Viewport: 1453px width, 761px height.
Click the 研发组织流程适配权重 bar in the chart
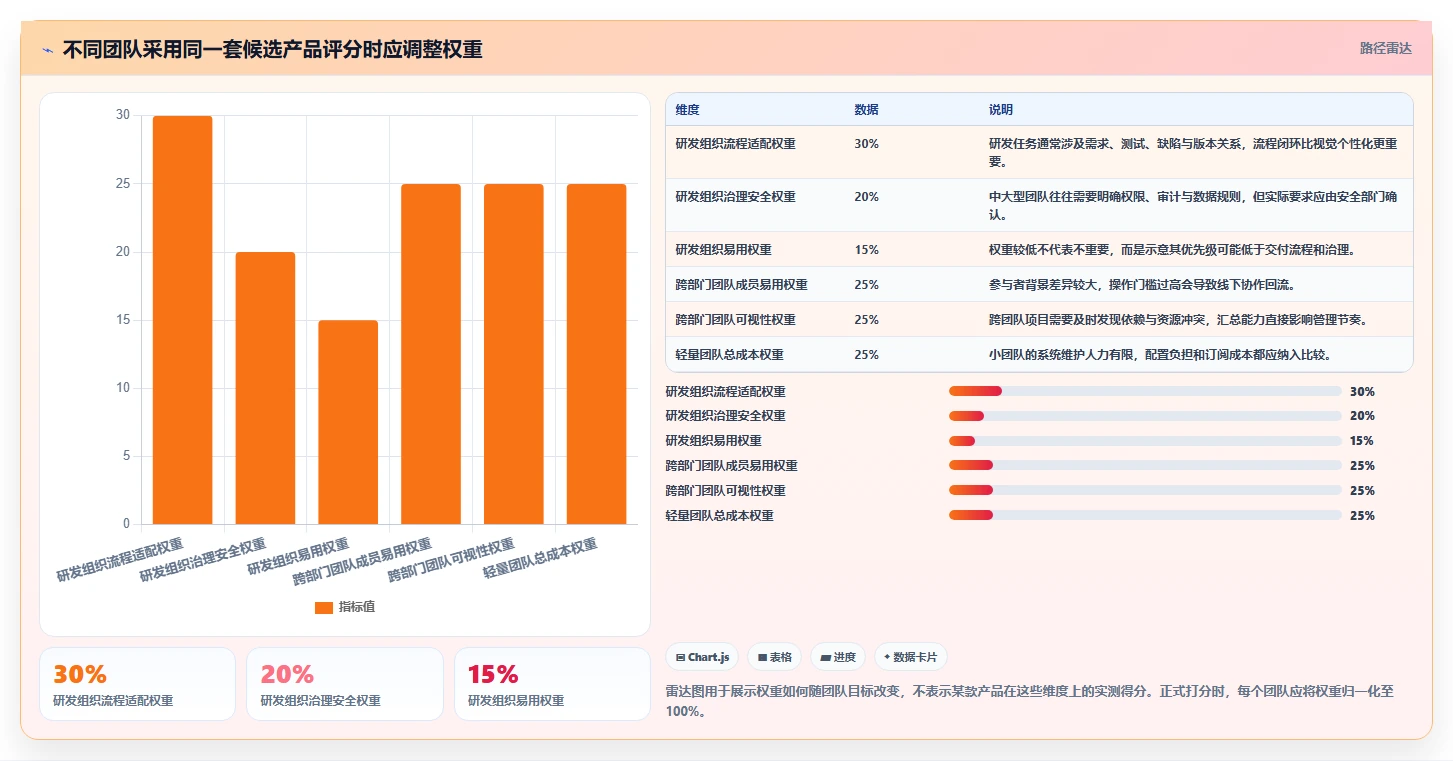click(182, 320)
